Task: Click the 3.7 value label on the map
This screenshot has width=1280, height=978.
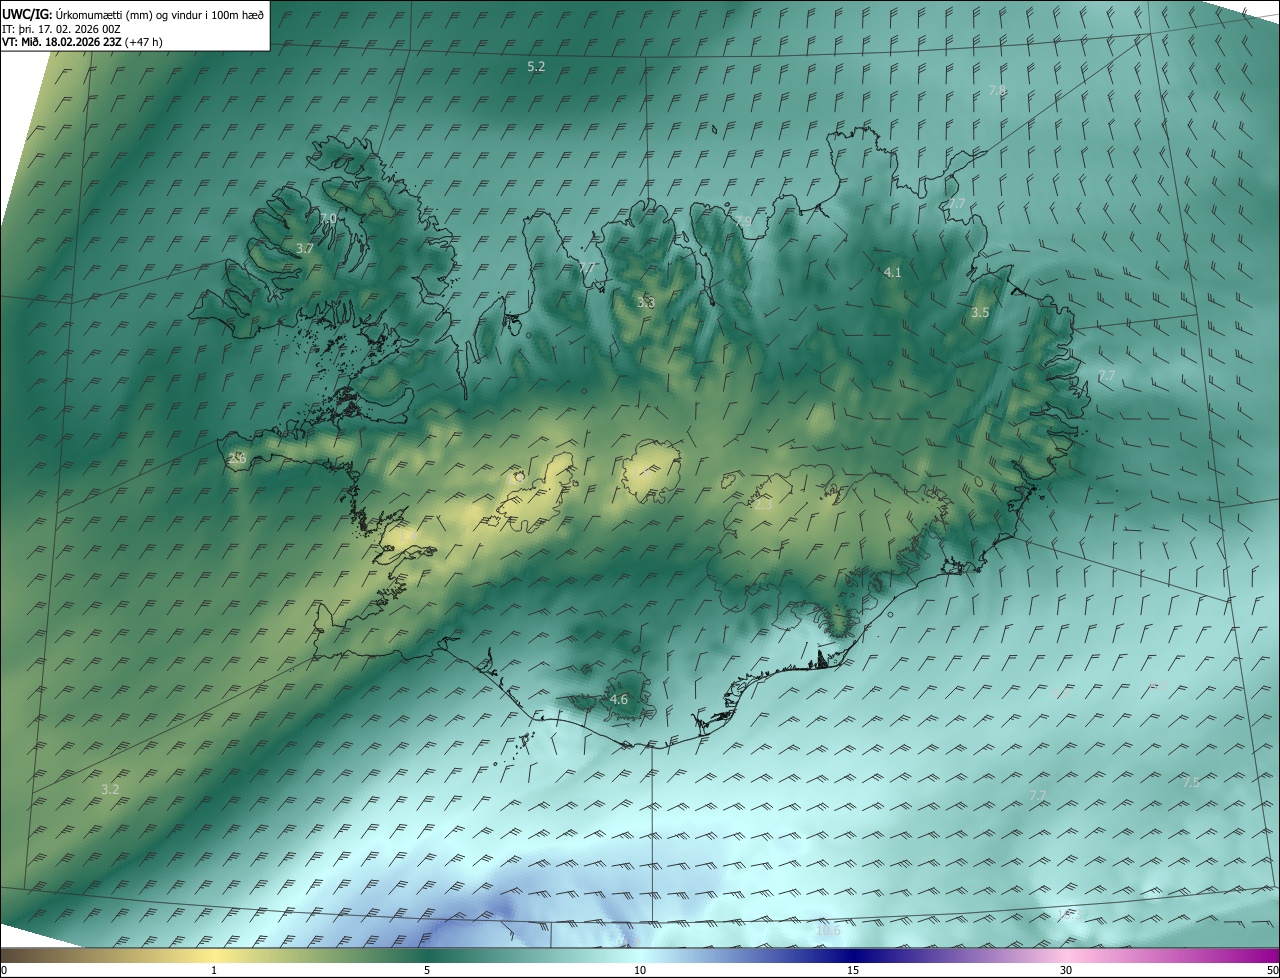Action: tap(305, 248)
